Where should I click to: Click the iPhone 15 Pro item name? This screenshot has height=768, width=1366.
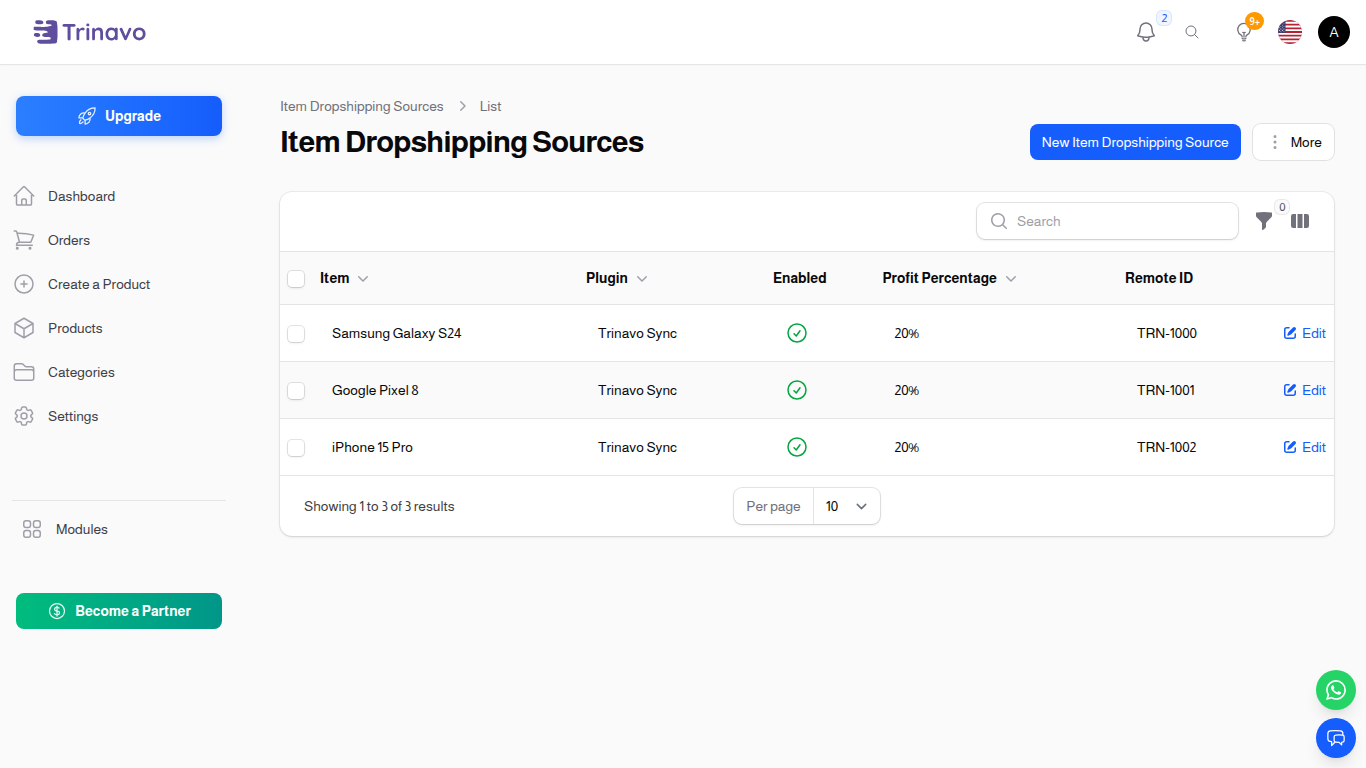[372, 447]
